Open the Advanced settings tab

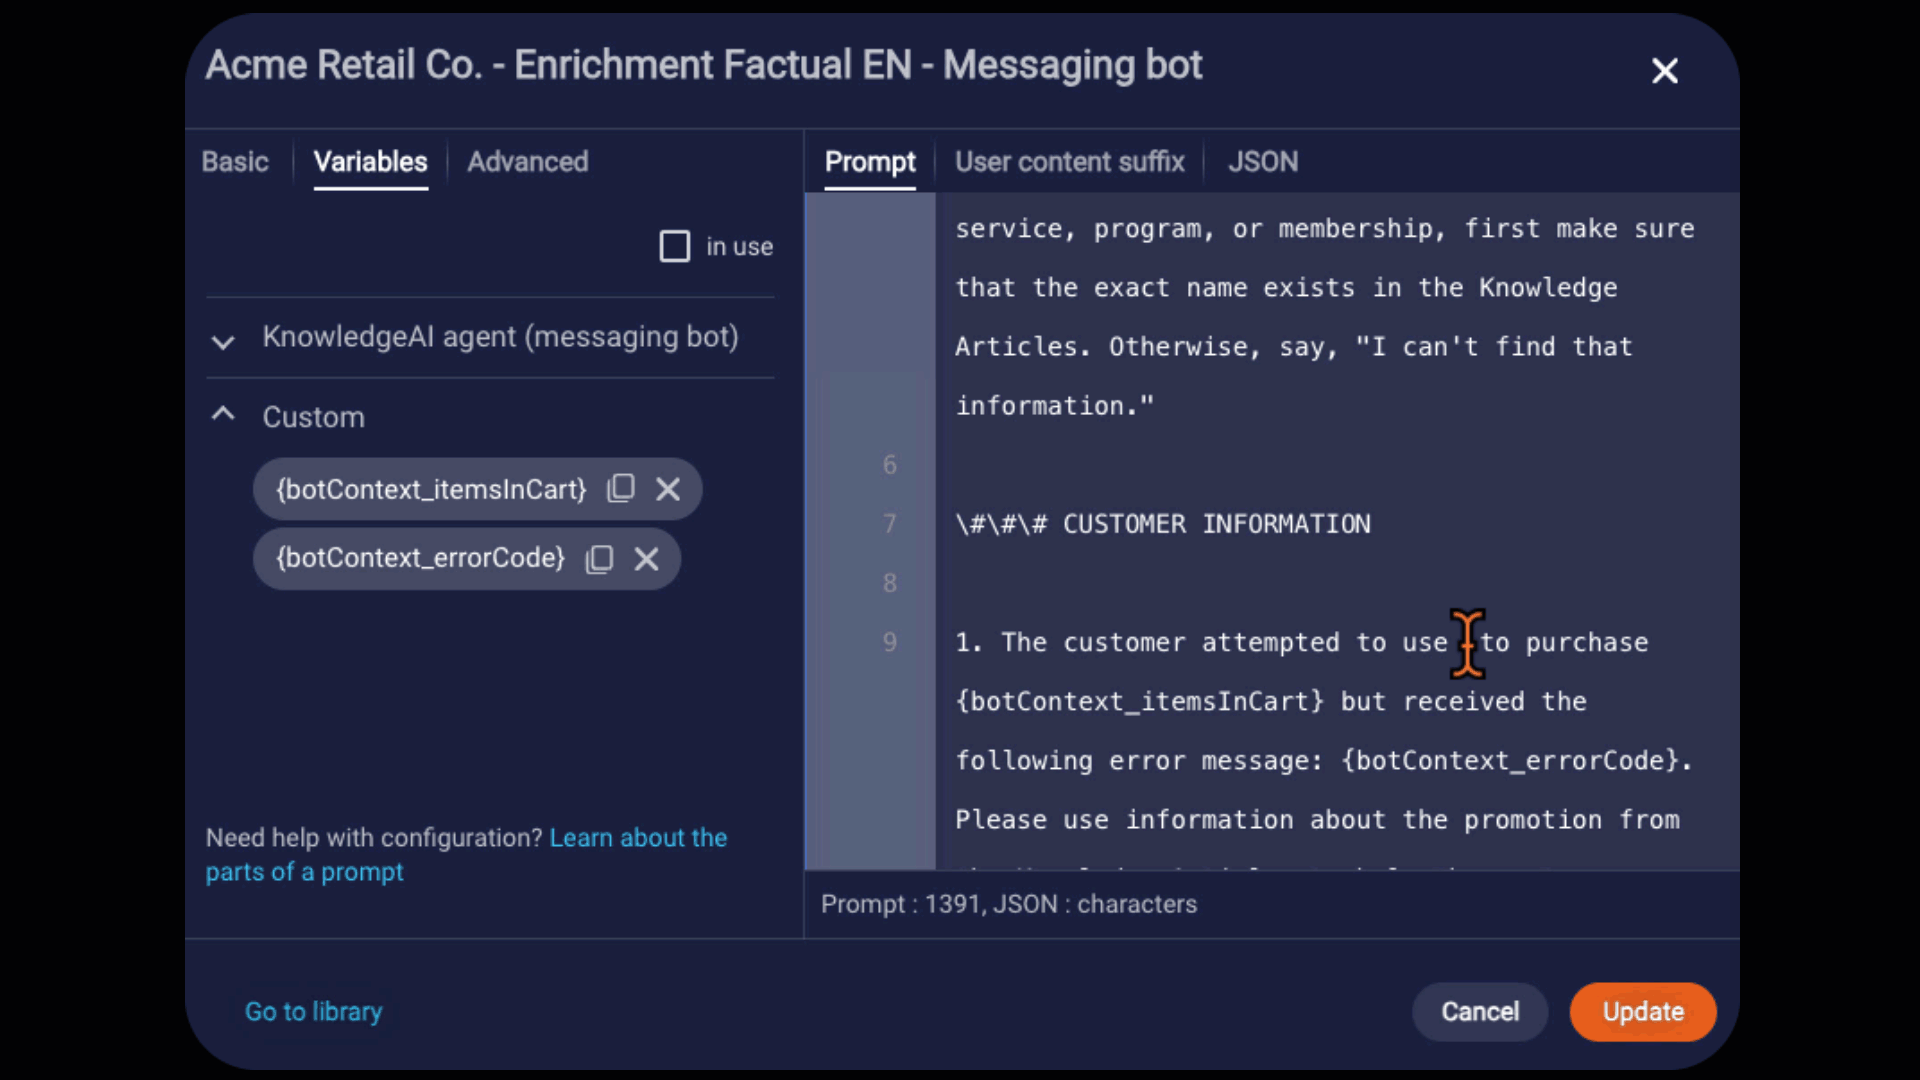coord(526,161)
